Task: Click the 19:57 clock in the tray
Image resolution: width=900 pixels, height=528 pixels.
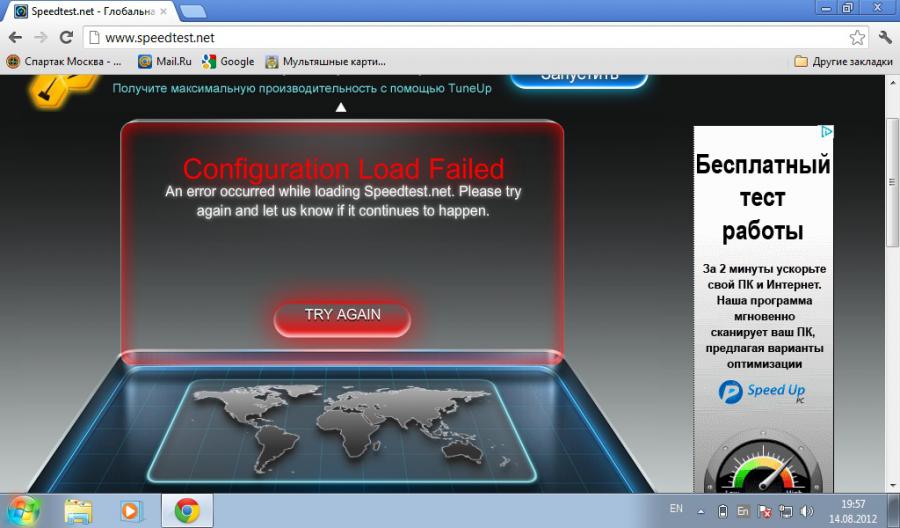Action: tap(853, 504)
